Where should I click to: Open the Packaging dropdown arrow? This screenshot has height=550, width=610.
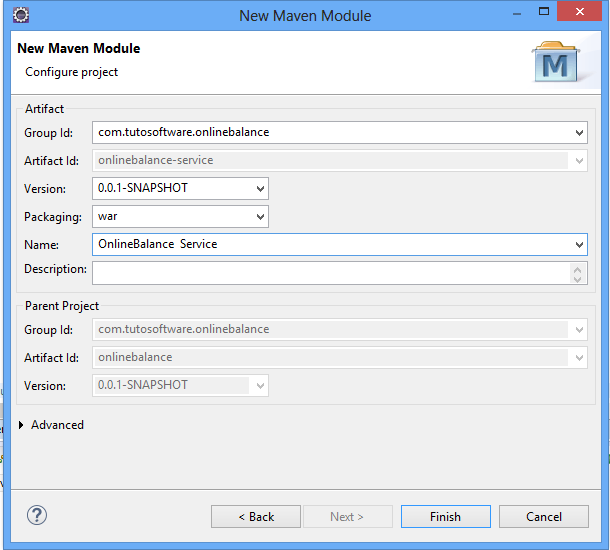(x=260, y=217)
